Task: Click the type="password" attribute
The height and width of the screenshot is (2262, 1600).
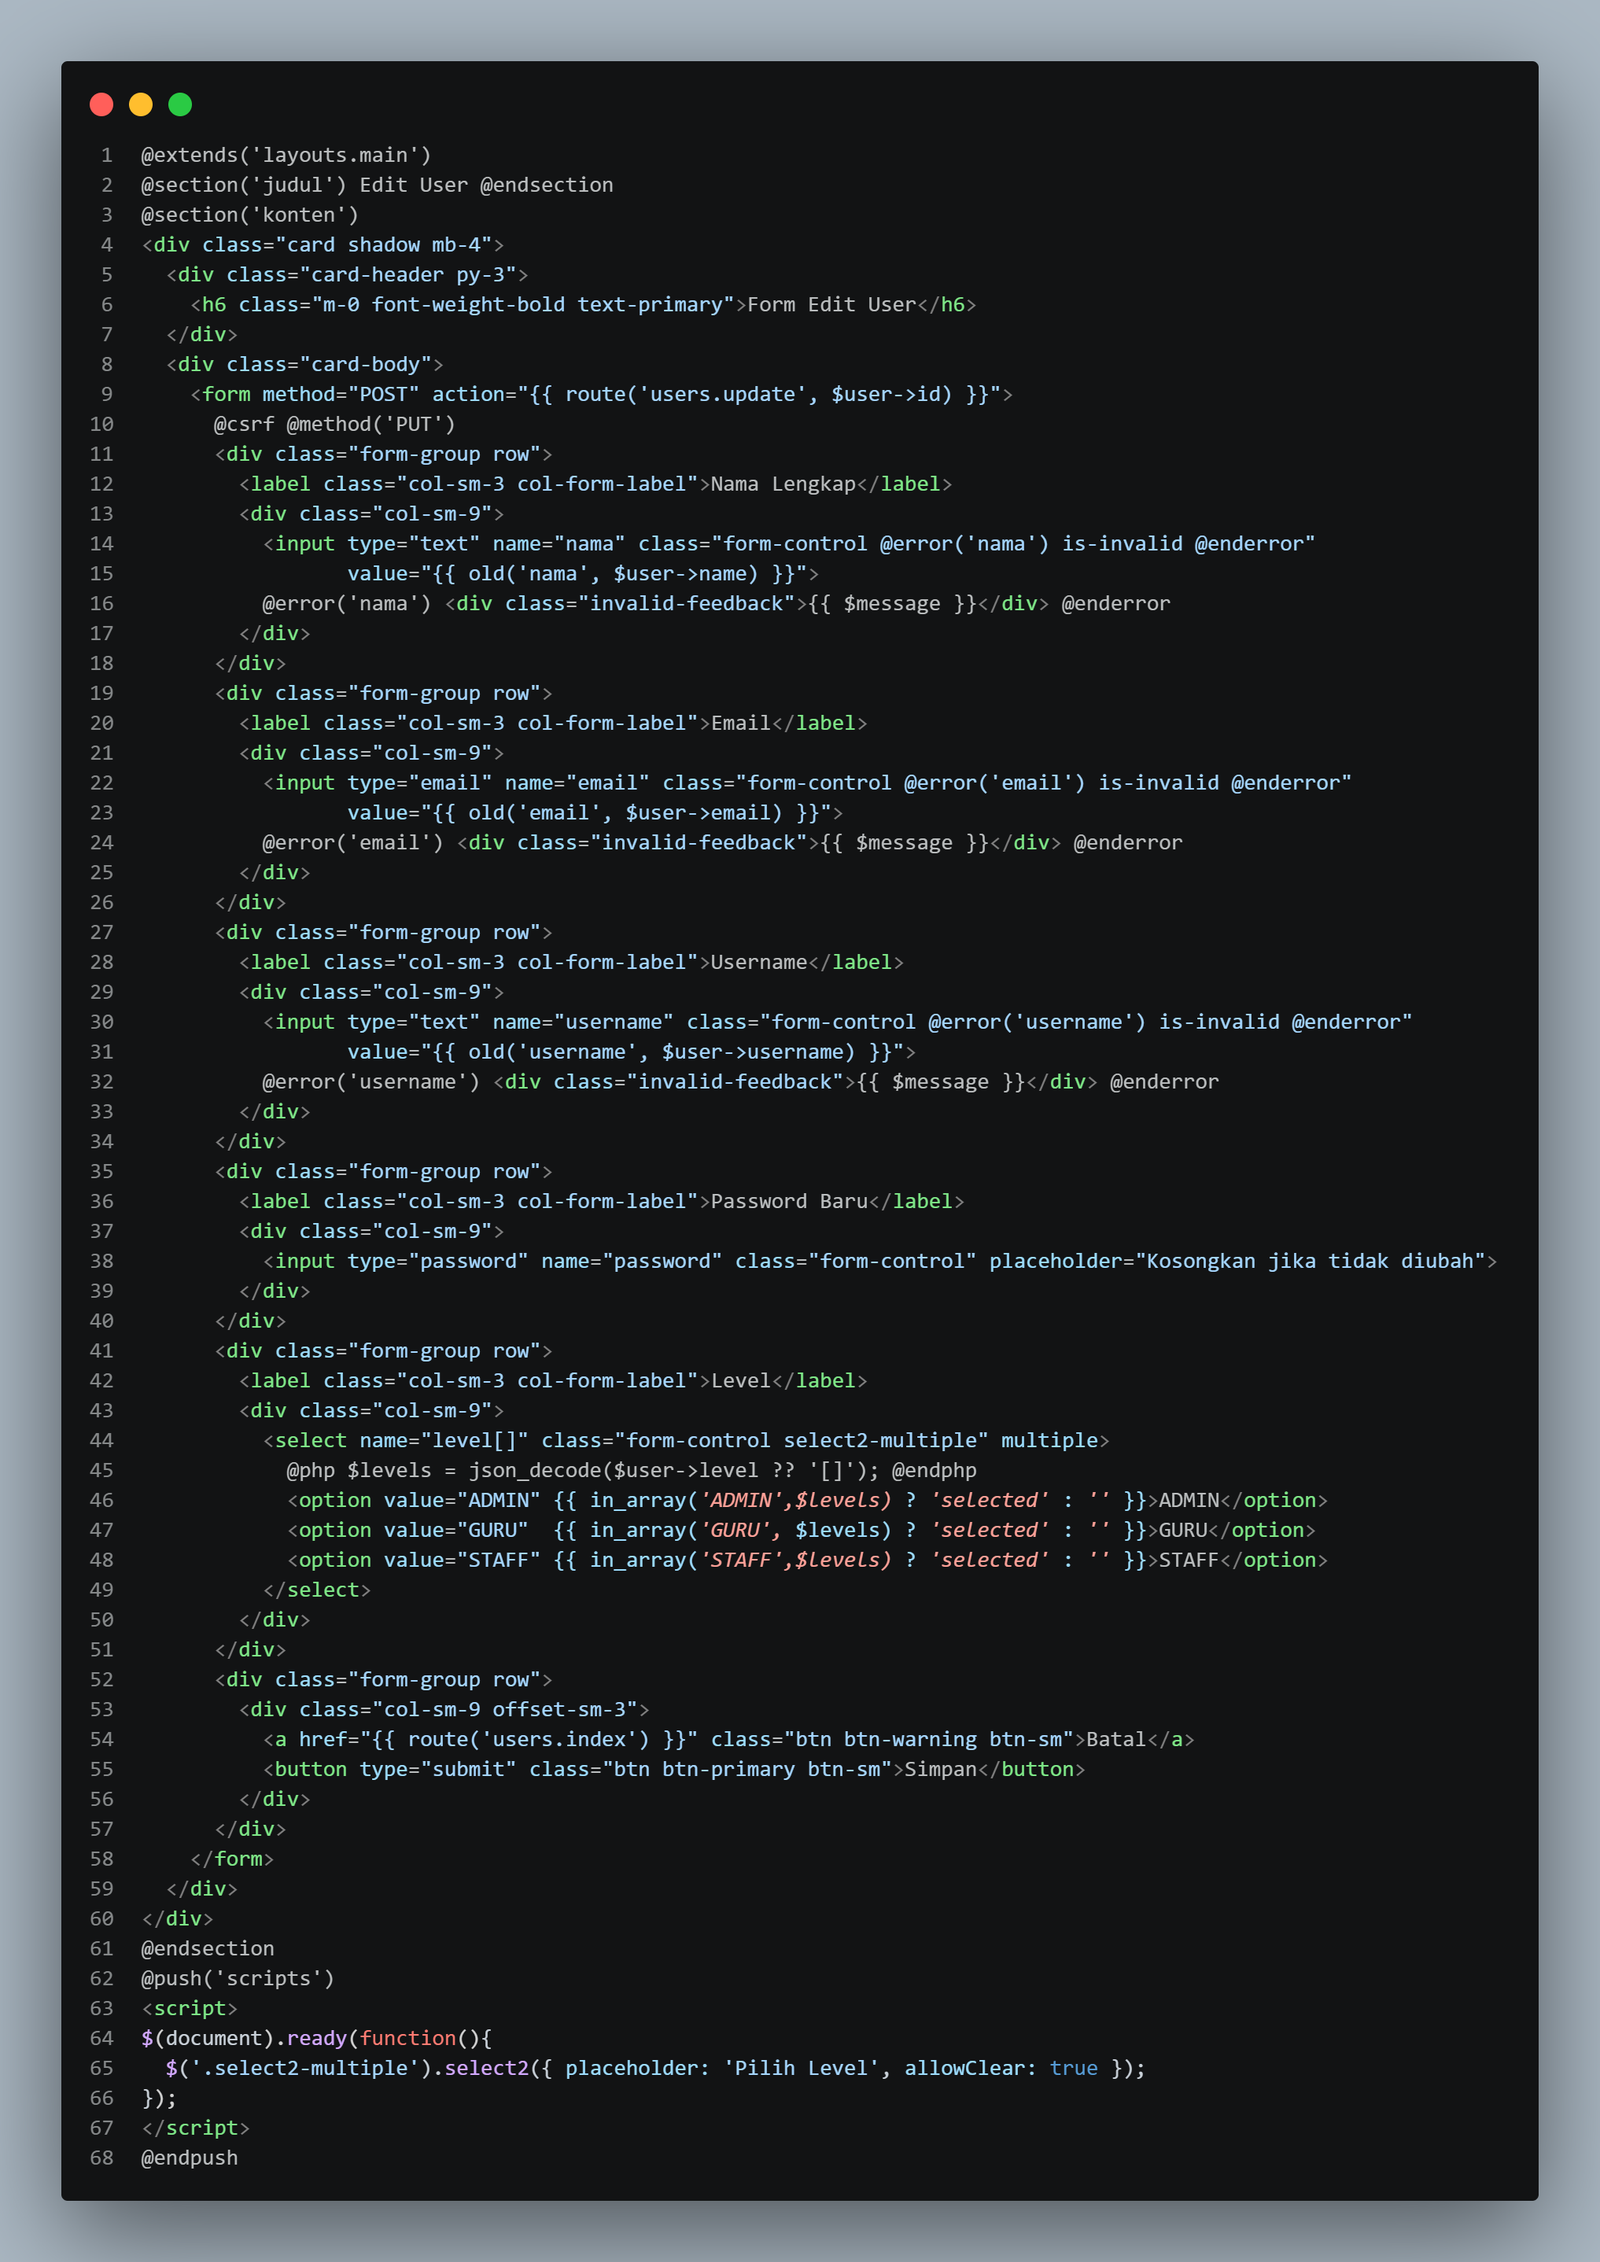Action: [438, 1261]
